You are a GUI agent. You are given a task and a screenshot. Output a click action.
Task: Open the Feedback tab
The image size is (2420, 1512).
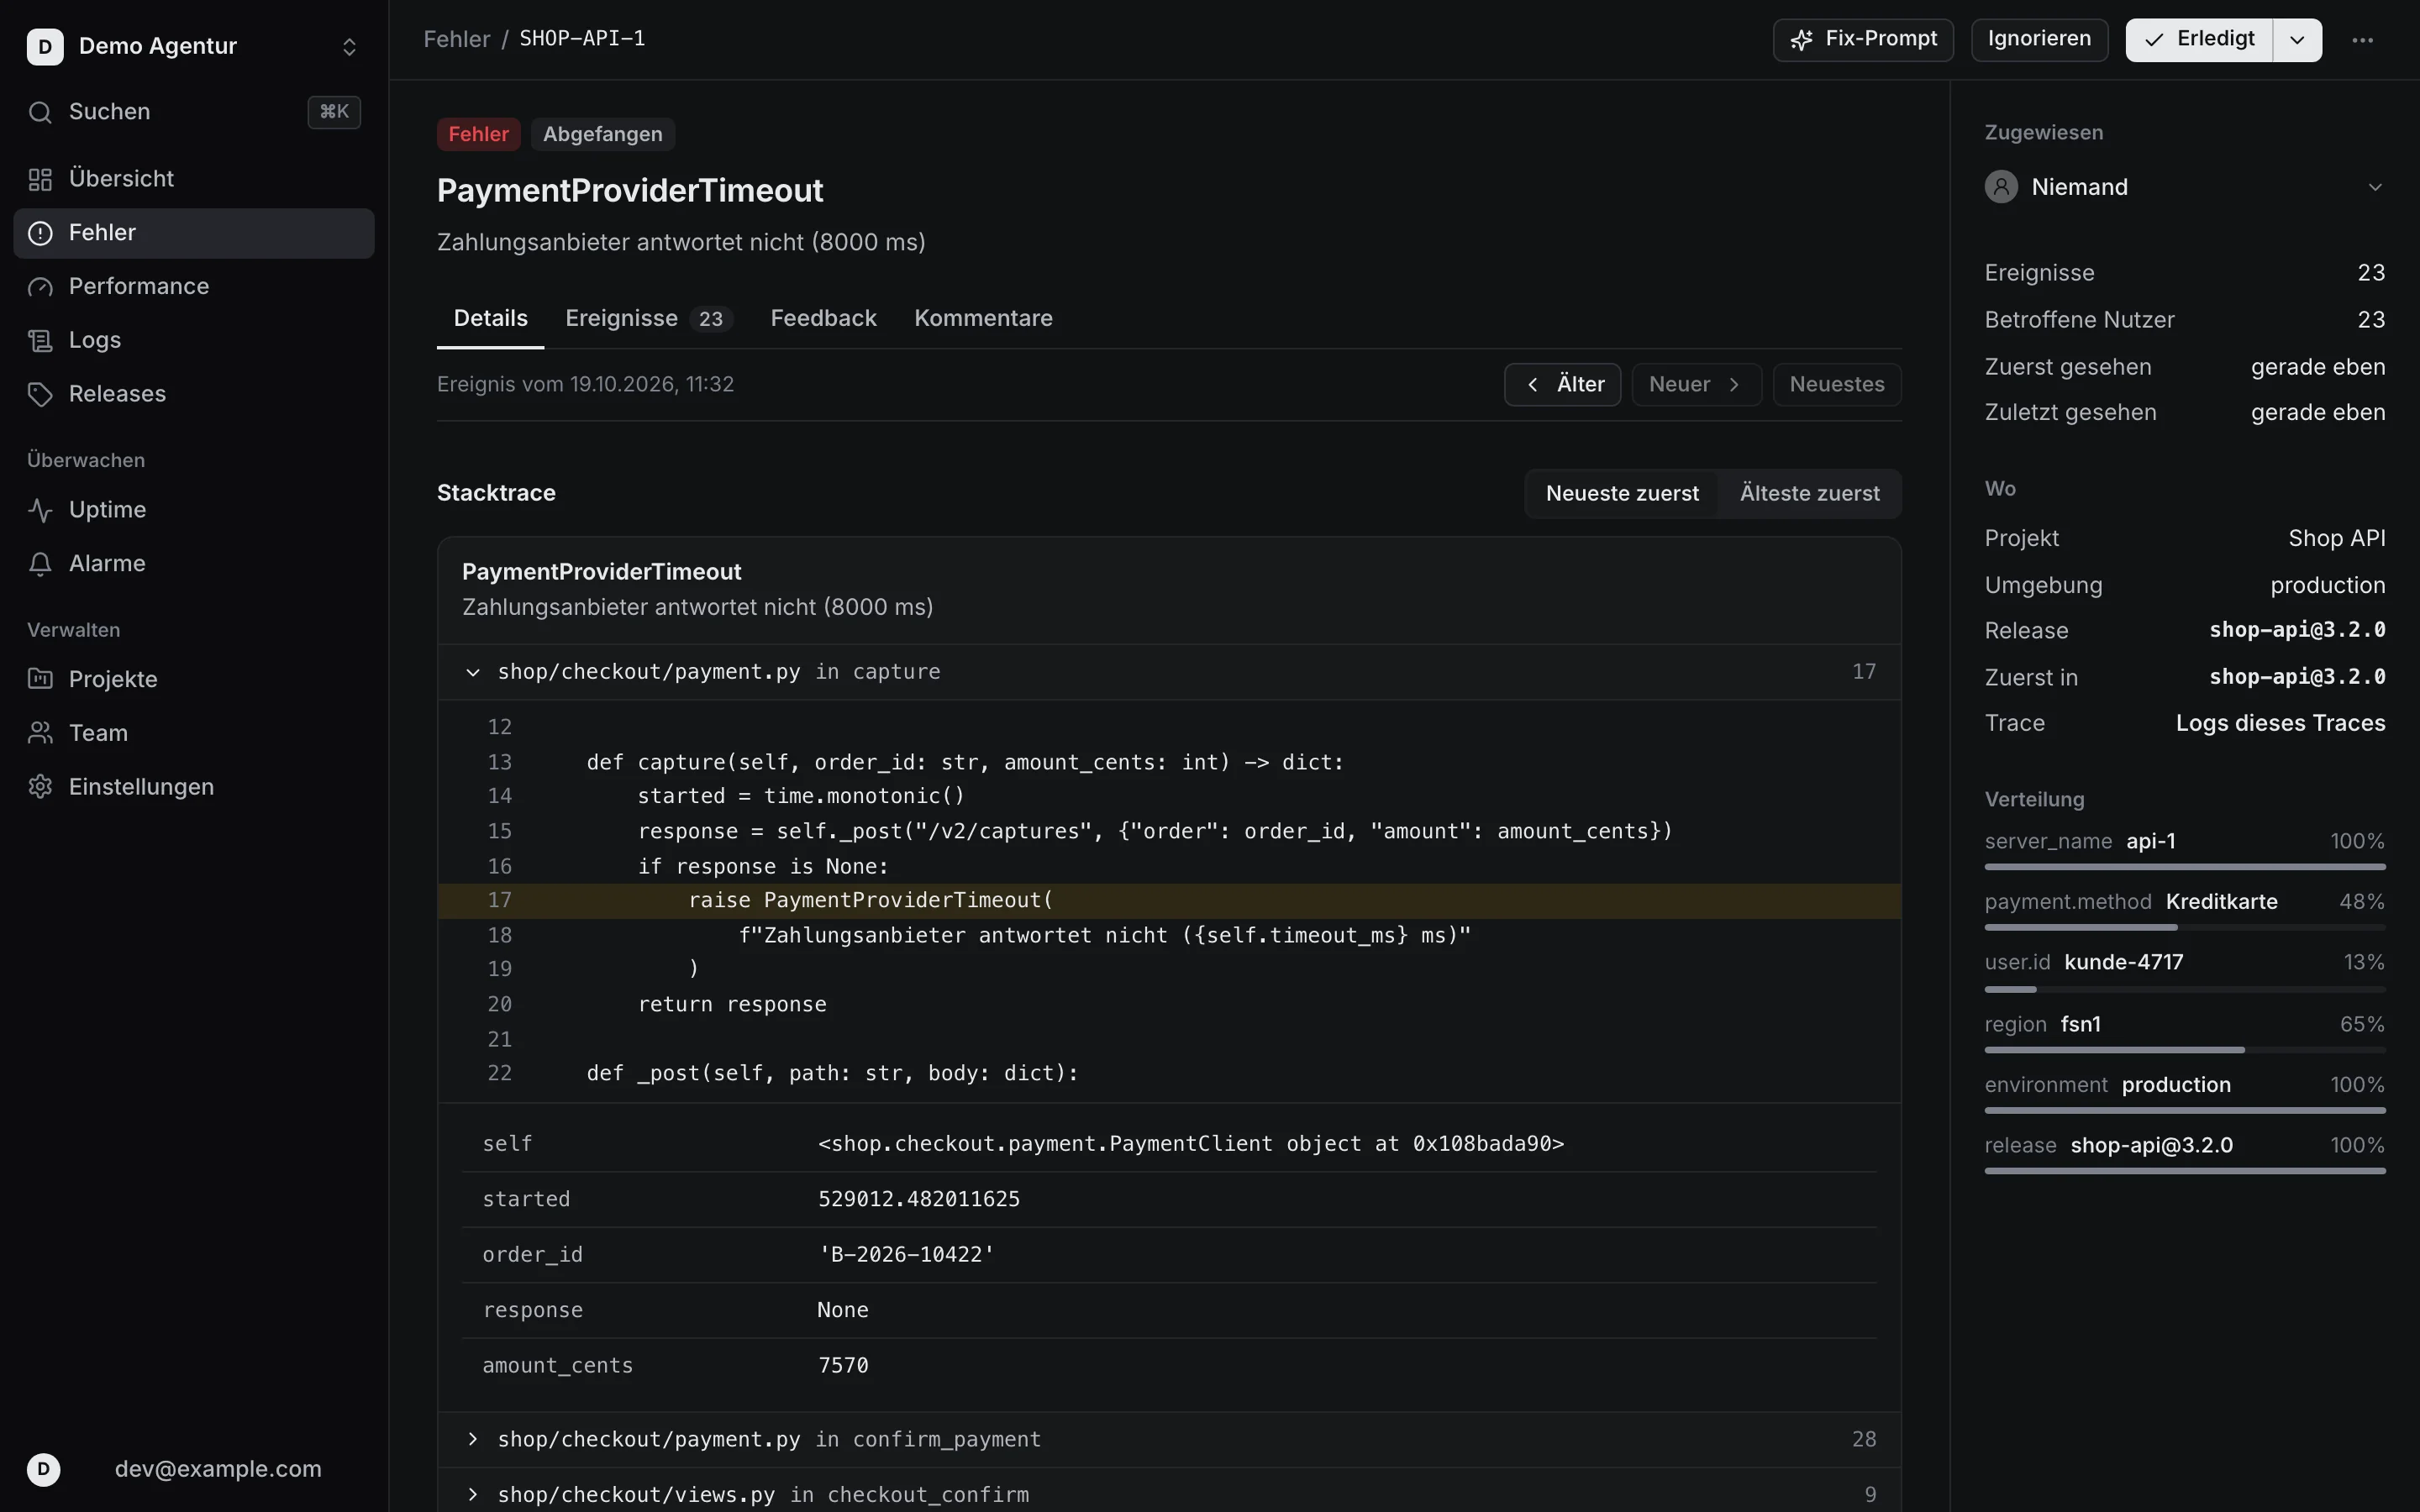click(x=823, y=319)
